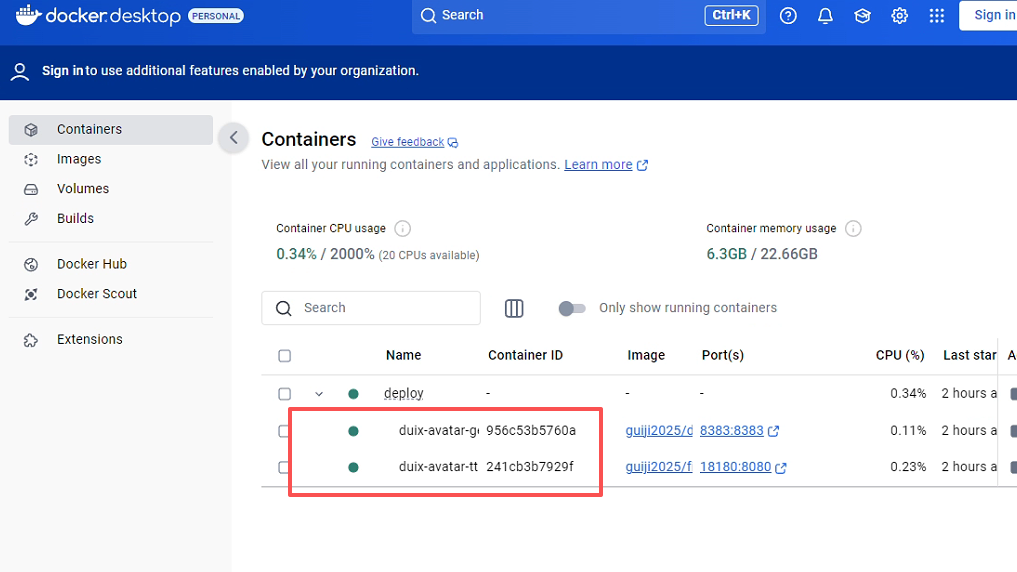
Task: Click Sign in link in banner
Action: click(62, 71)
